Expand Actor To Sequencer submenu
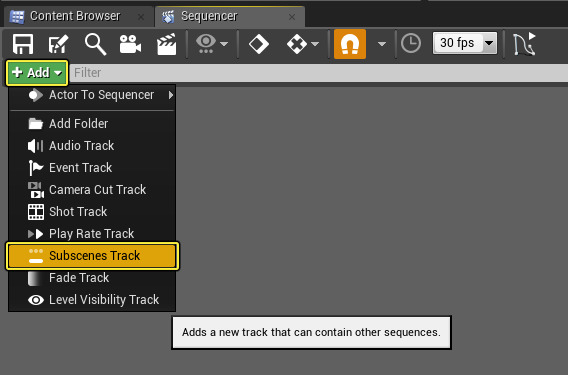 coord(92,95)
